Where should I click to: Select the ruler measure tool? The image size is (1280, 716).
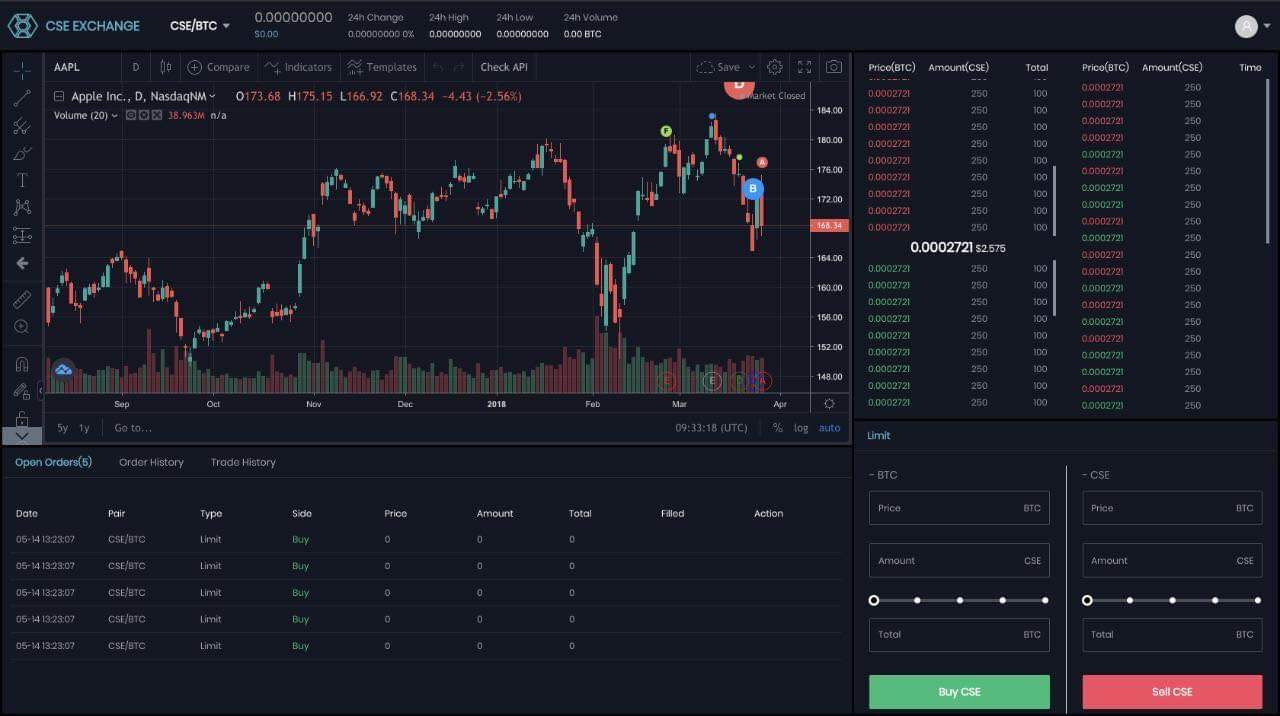point(22,299)
